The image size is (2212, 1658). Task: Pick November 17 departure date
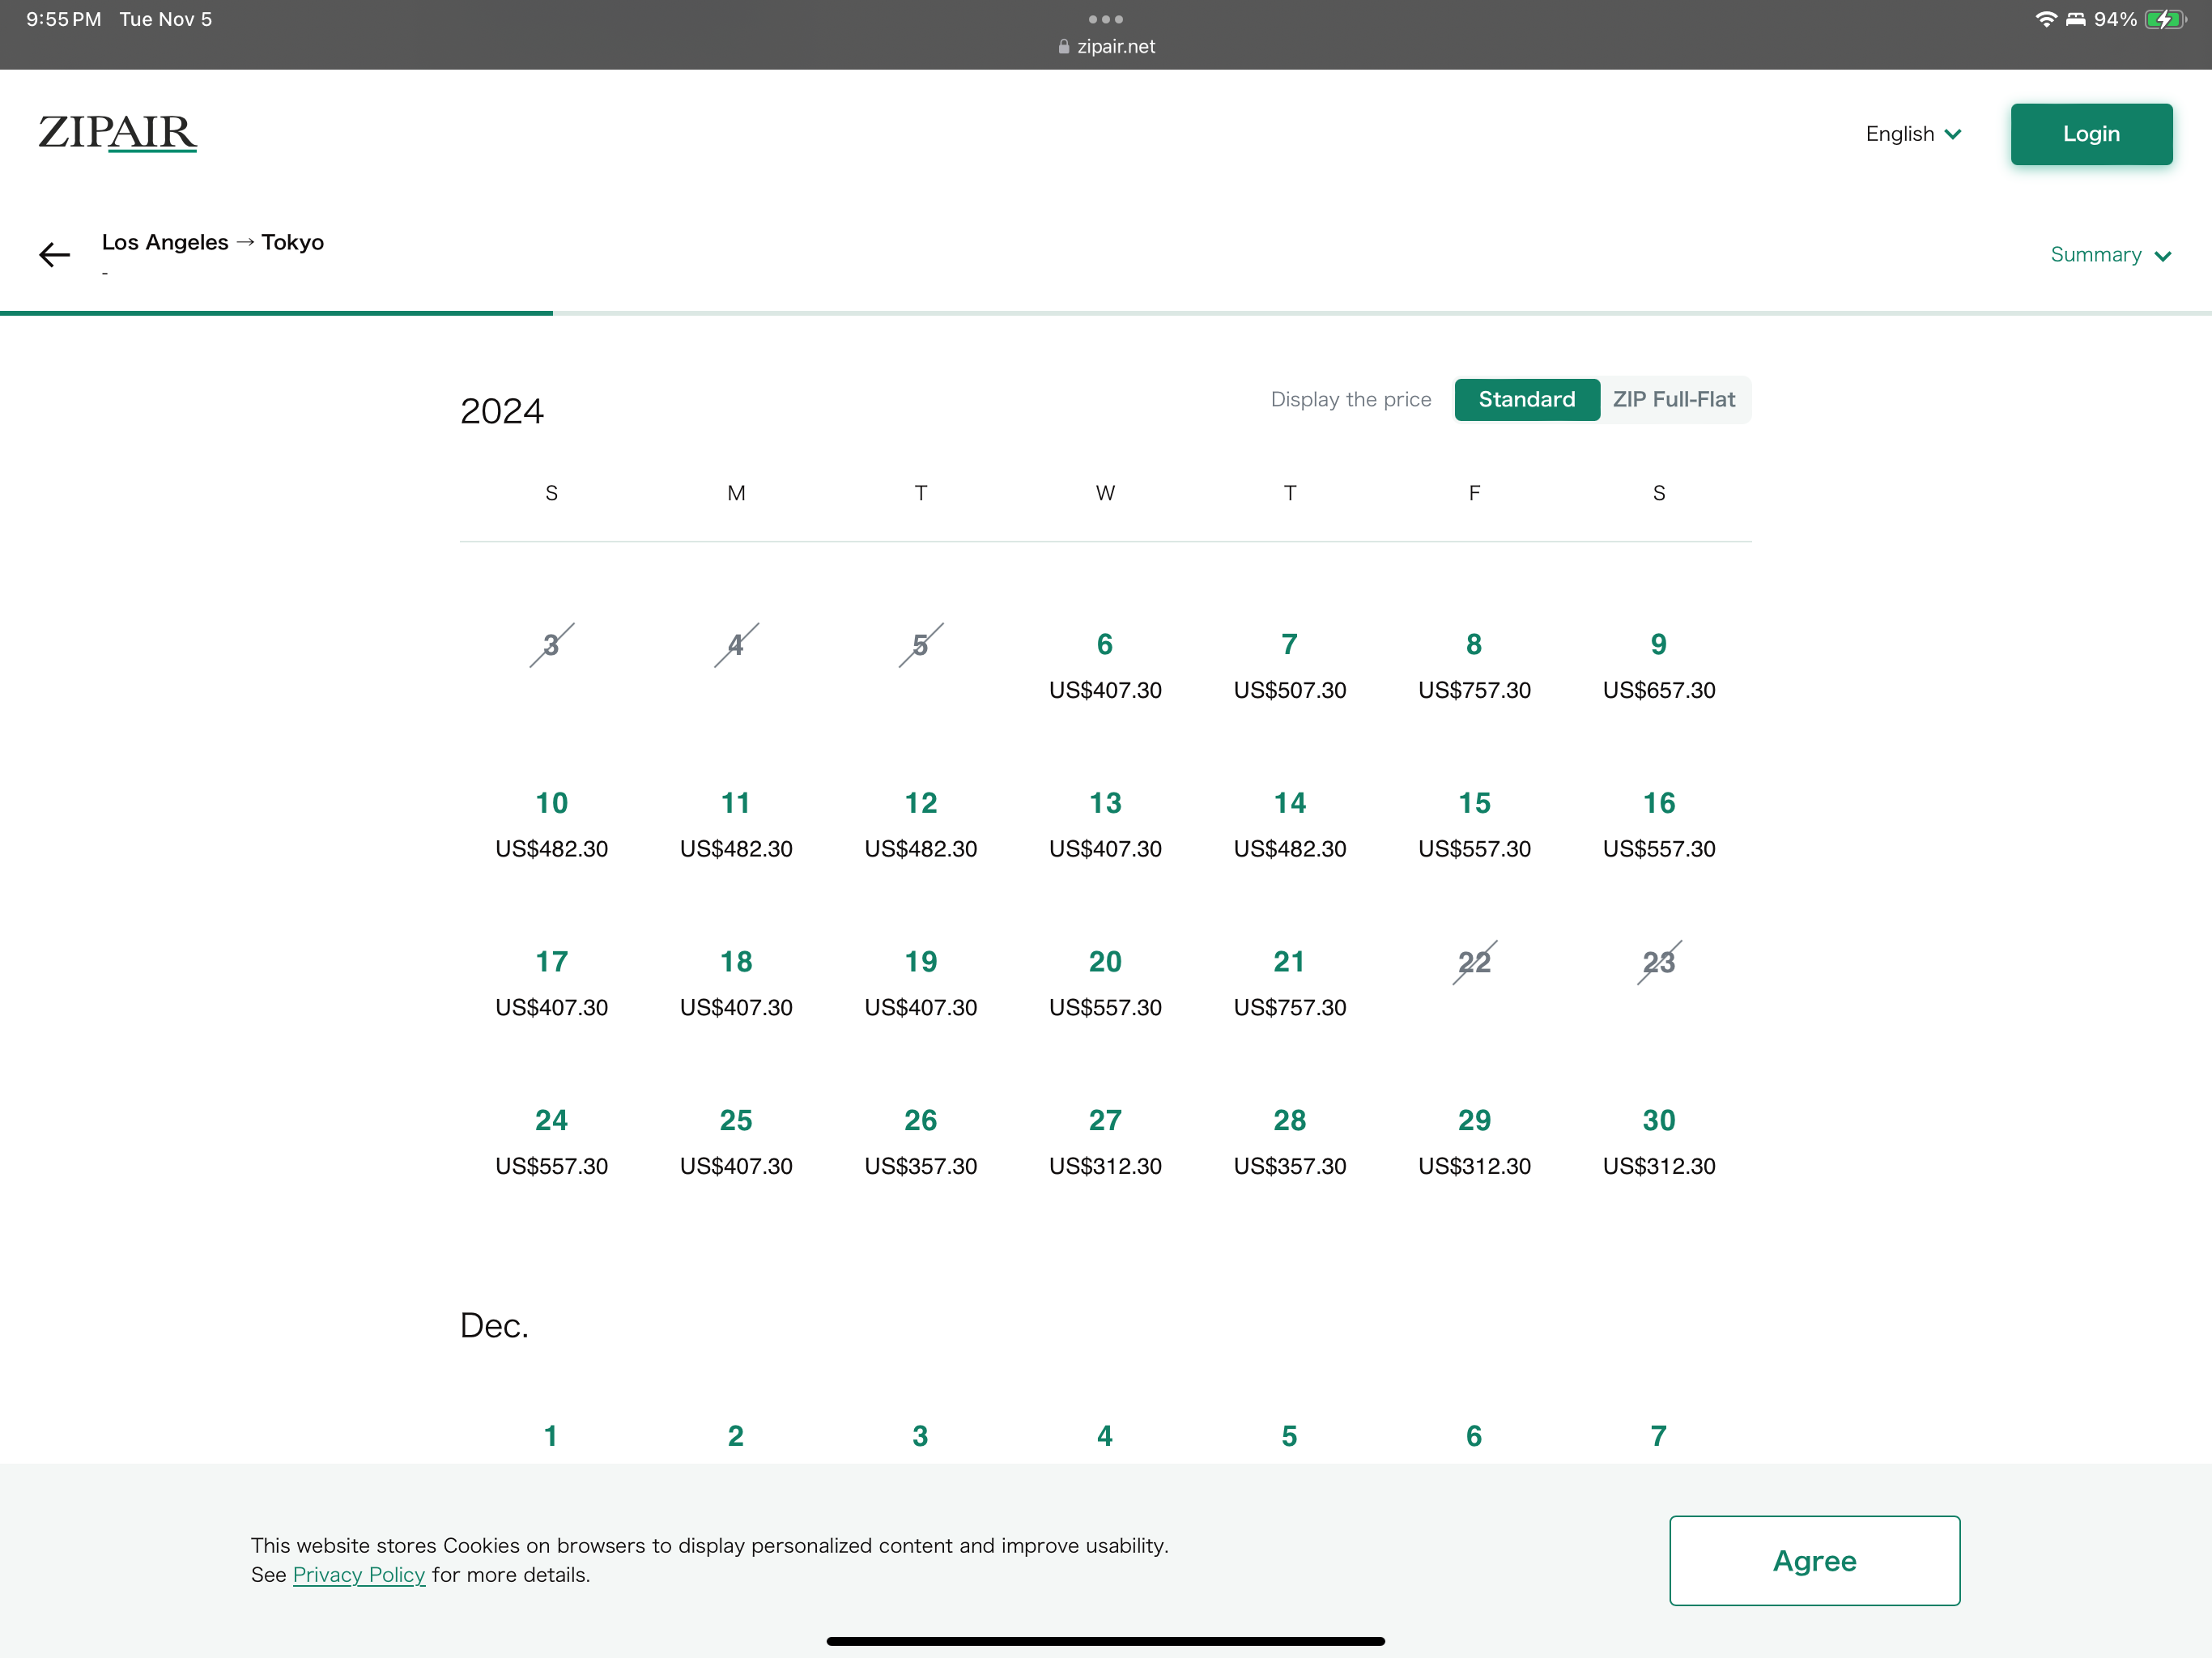552,983
